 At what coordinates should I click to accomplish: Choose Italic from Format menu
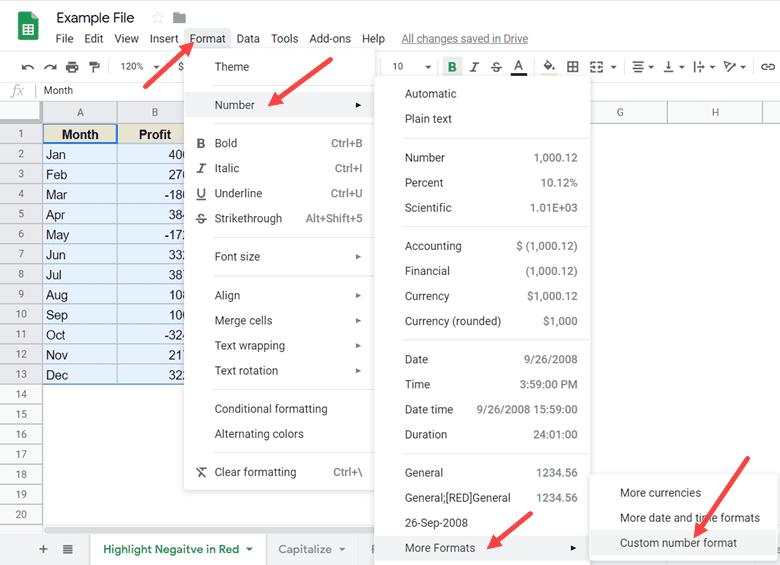click(x=279, y=168)
